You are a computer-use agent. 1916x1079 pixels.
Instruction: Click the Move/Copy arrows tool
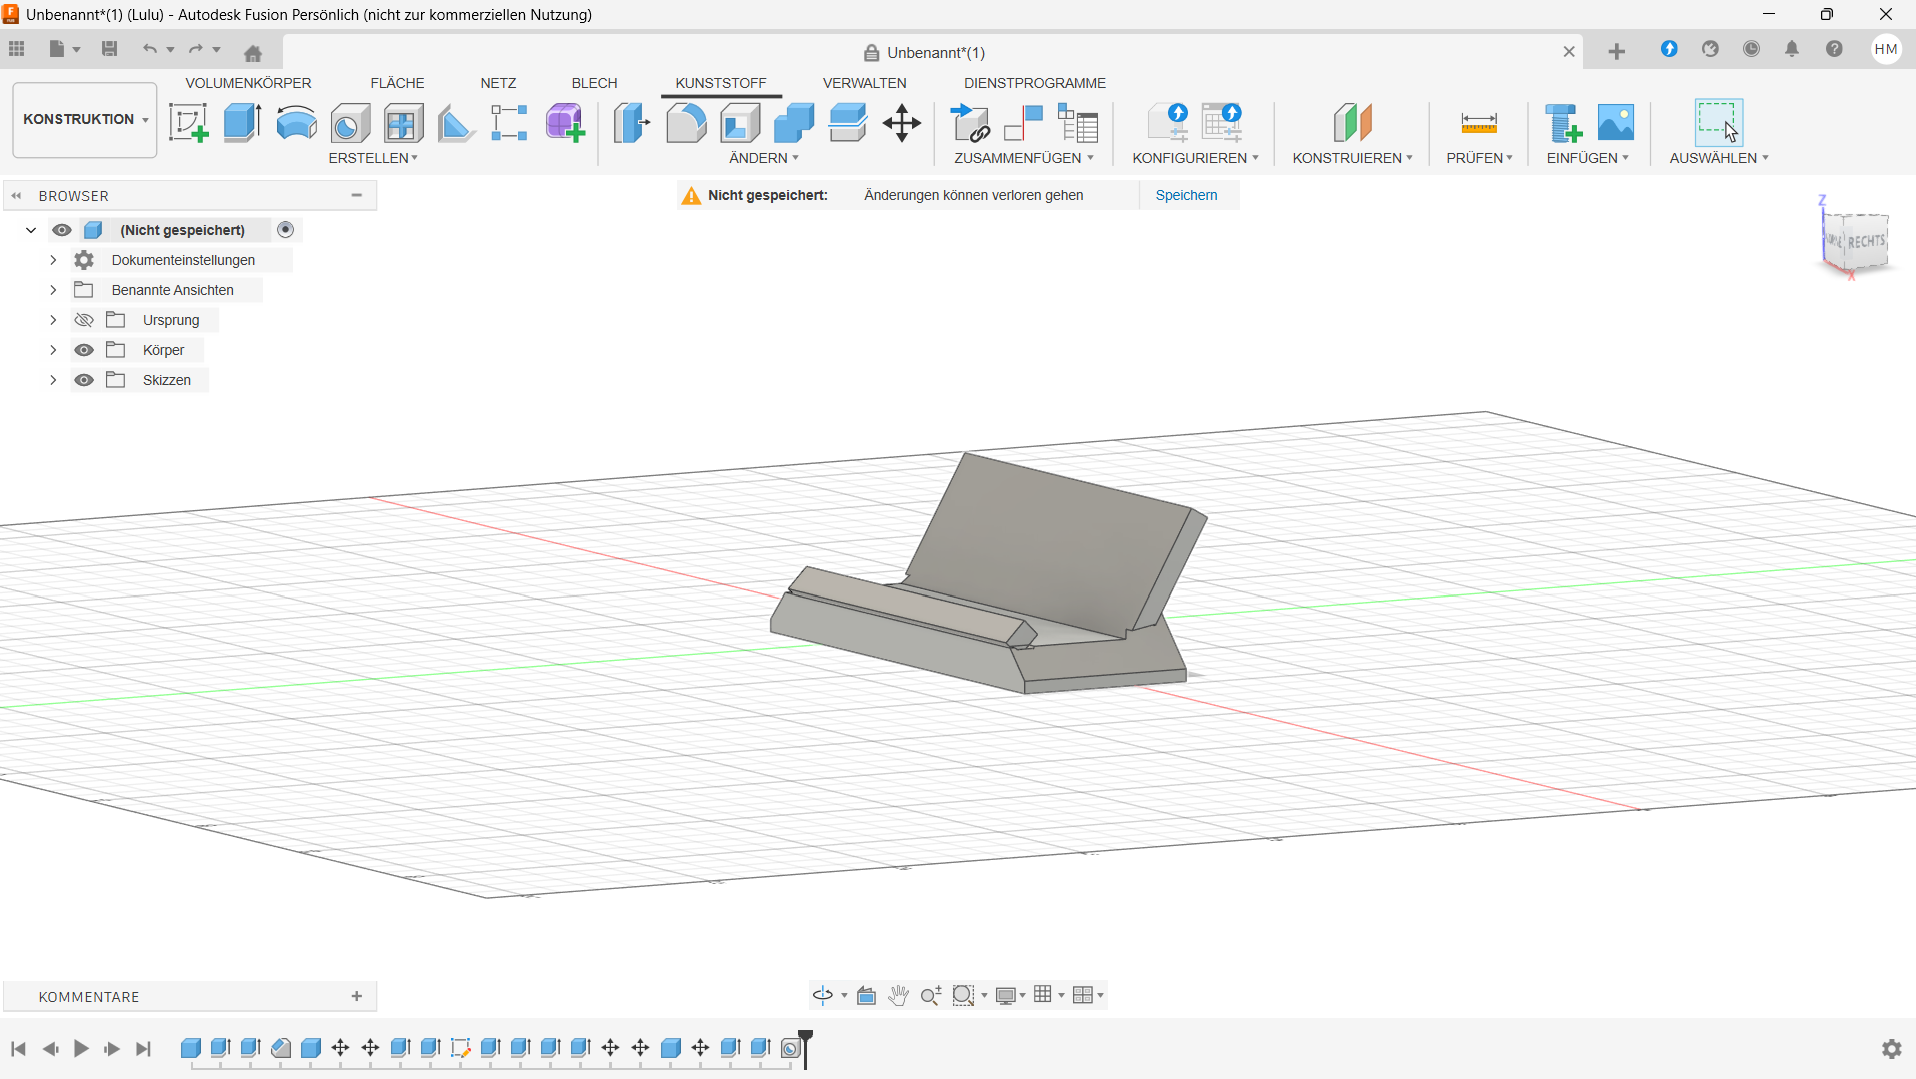(x=902, y=123)
